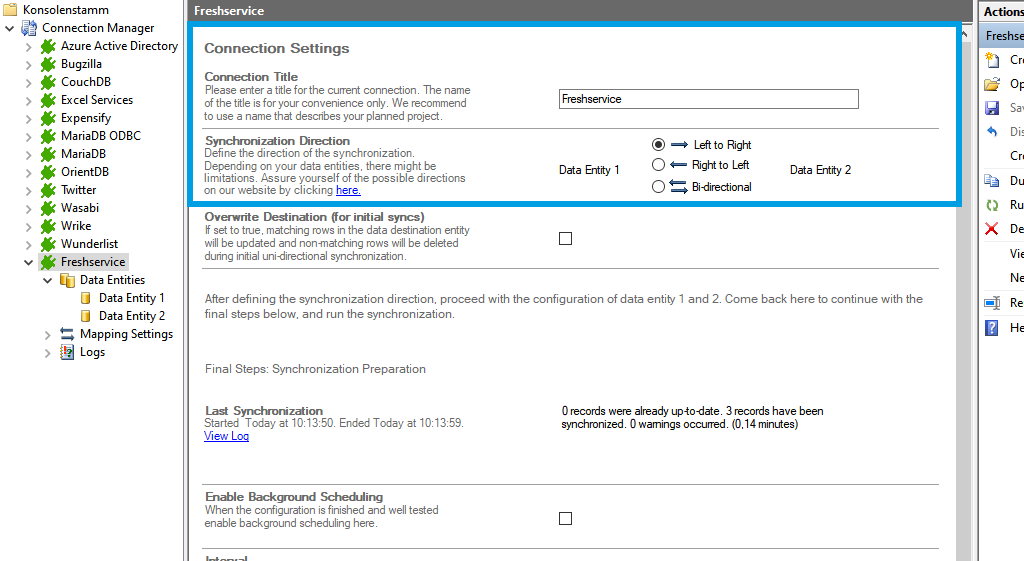This screenshot has height=561, width=1024.
Task: Select the Expensify connection label
Action: [86, 118]
